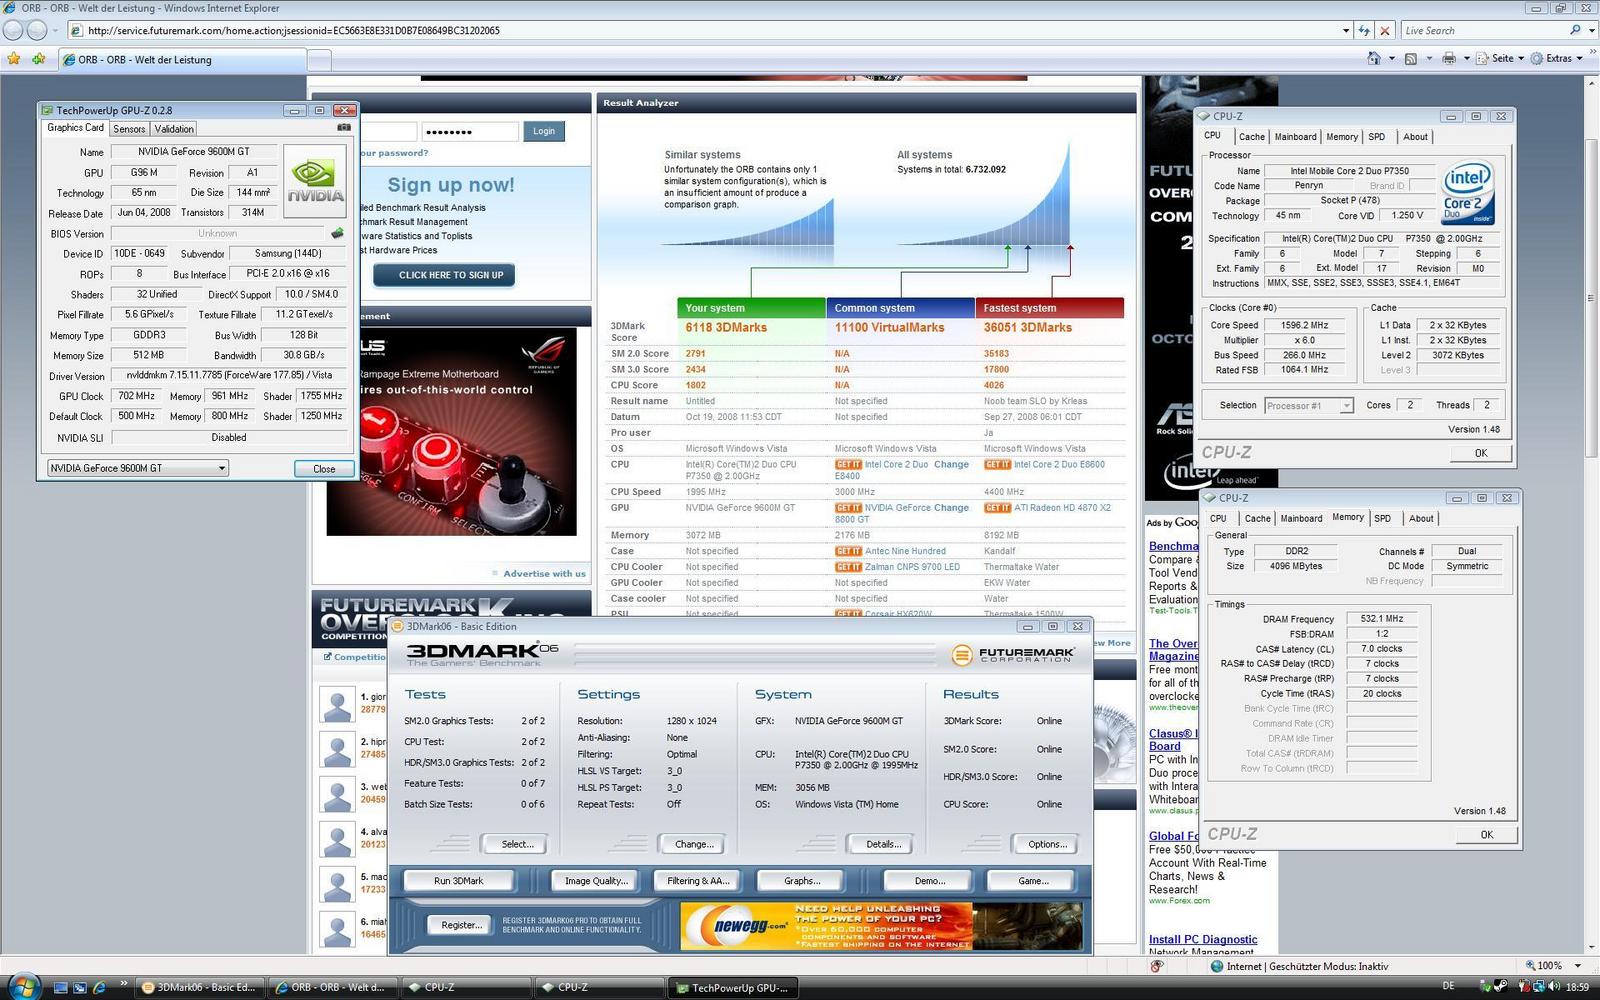Click the Demo button in 3DMark06

pyautogui.click(x=929, y=881)
